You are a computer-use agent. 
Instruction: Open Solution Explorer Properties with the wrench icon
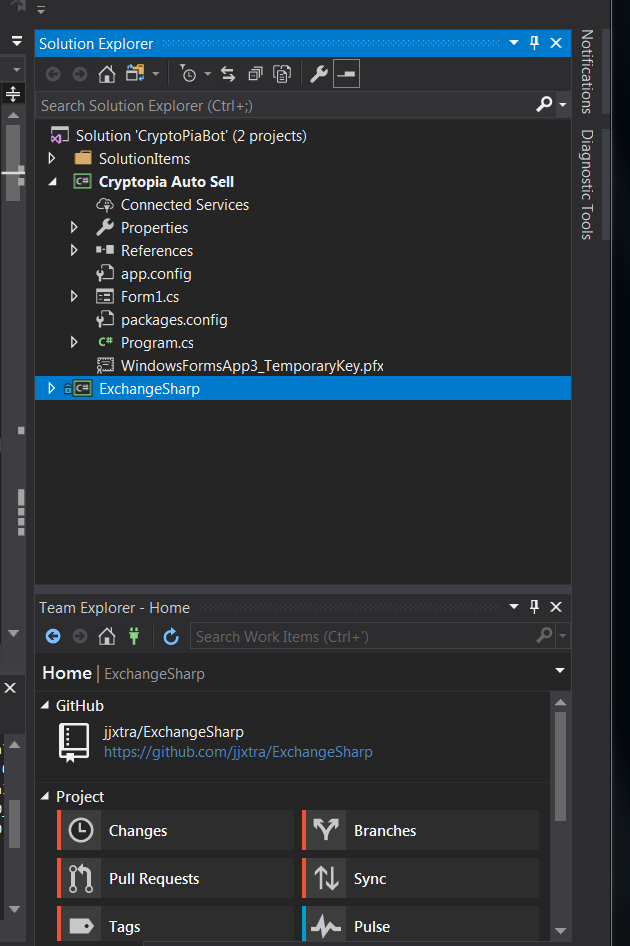coord(316,73)
